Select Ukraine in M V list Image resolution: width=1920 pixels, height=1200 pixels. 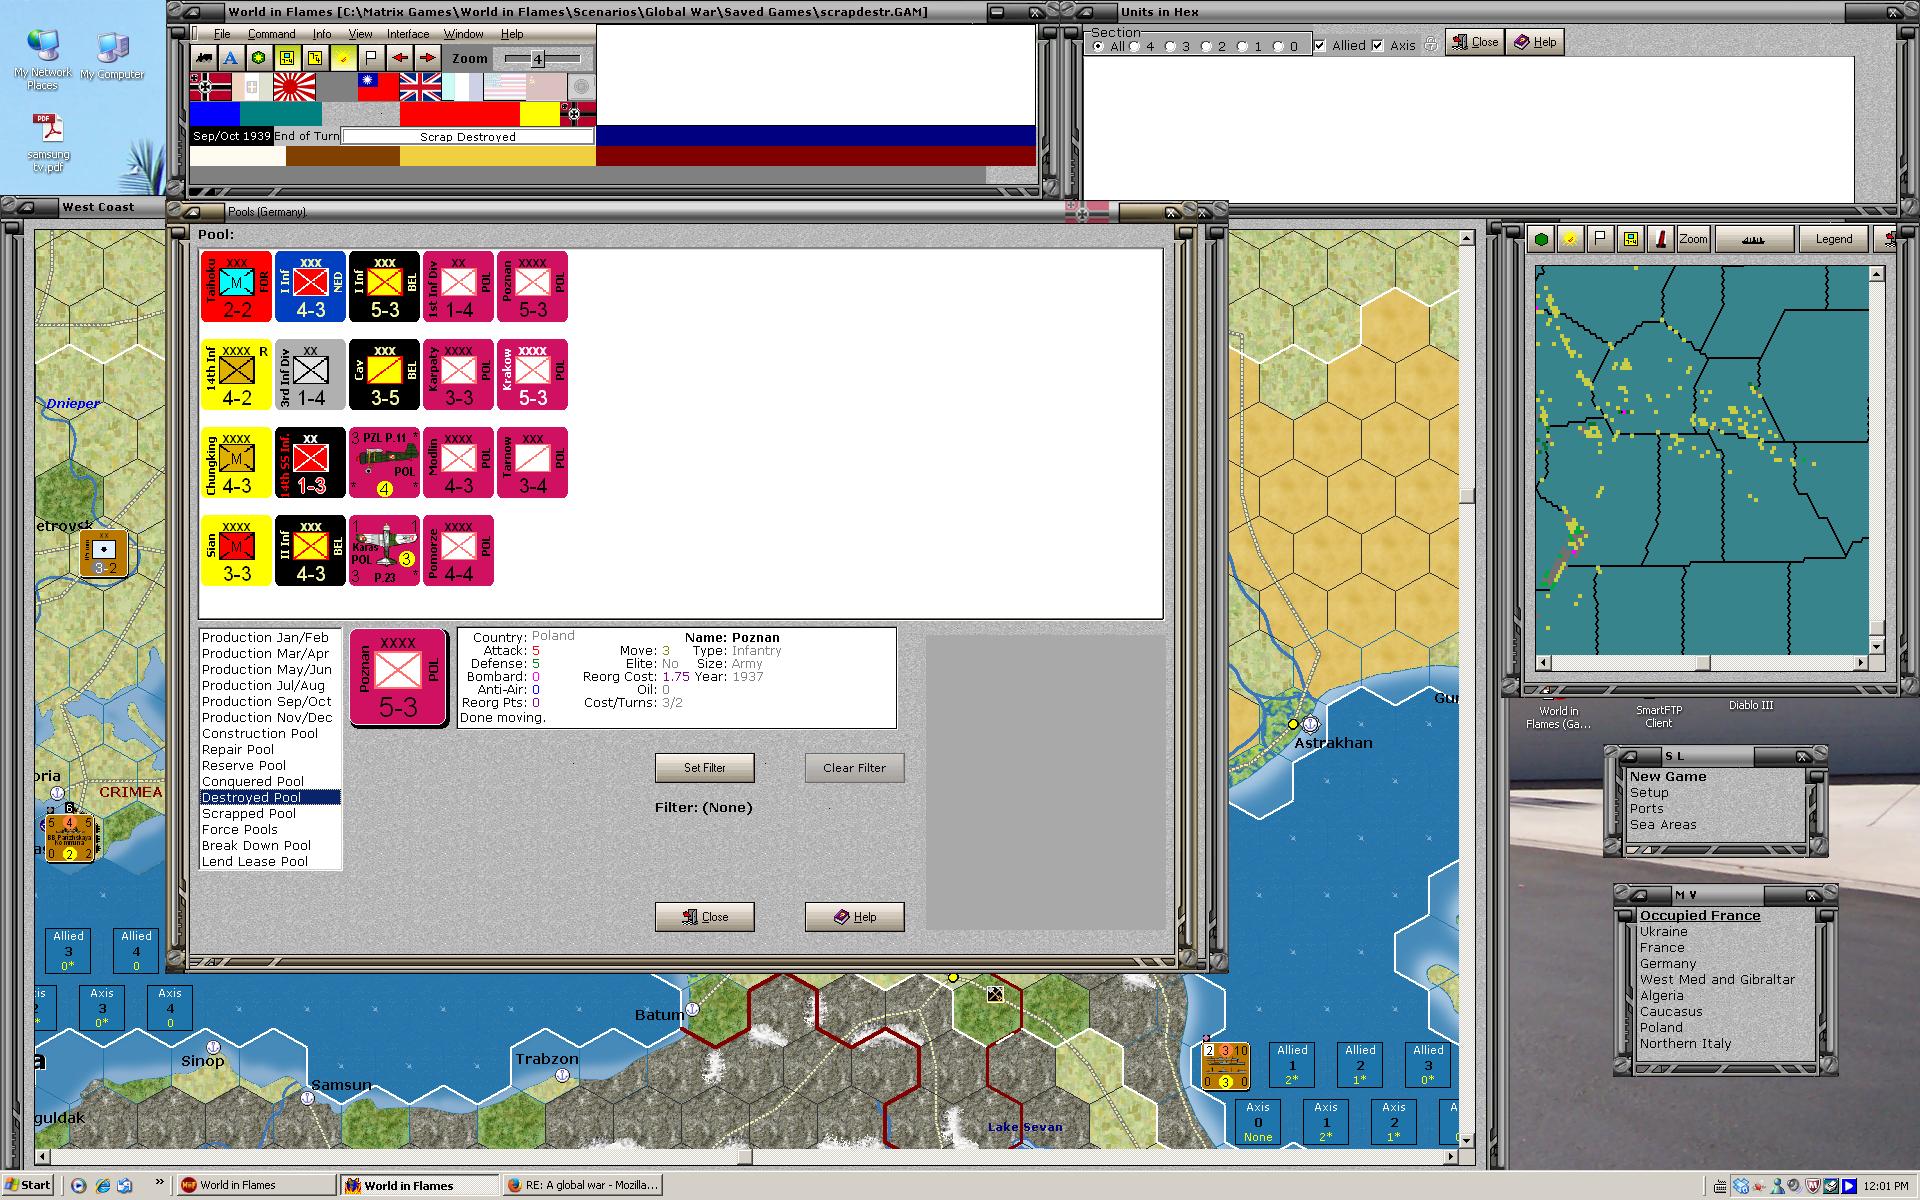[1663, 932]
